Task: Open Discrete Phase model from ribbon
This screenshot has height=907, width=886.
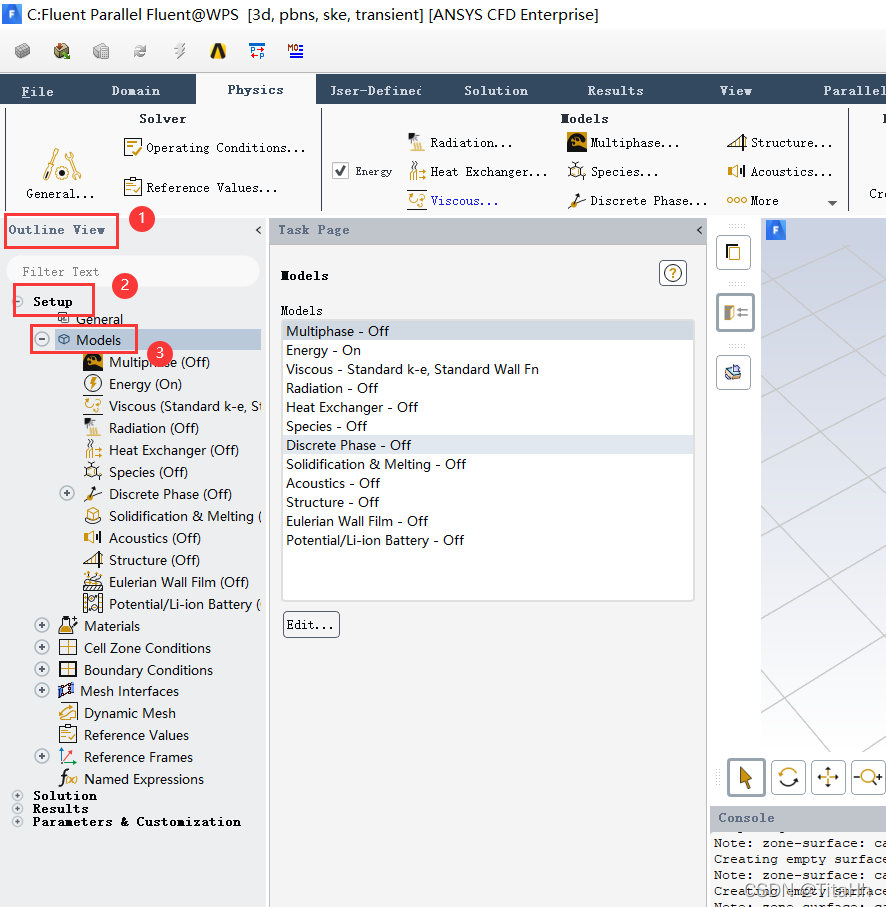Action: pyautogui.click(x=637, y=201)
